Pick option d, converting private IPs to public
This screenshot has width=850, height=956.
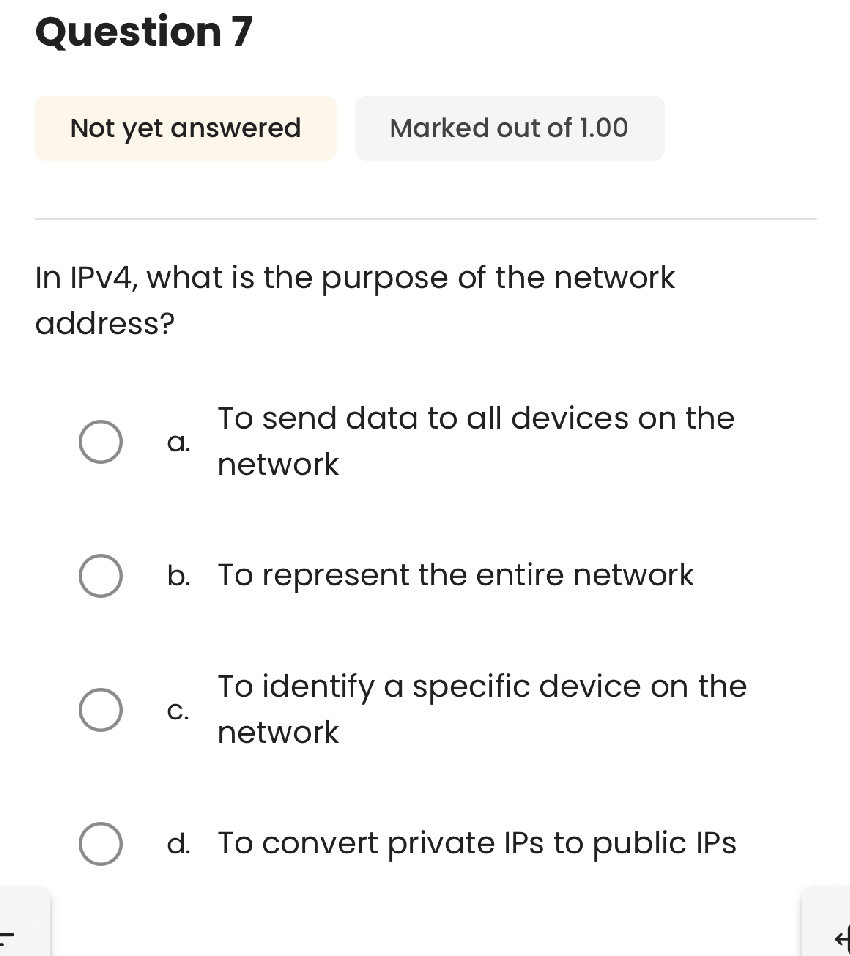coord(100,843)
